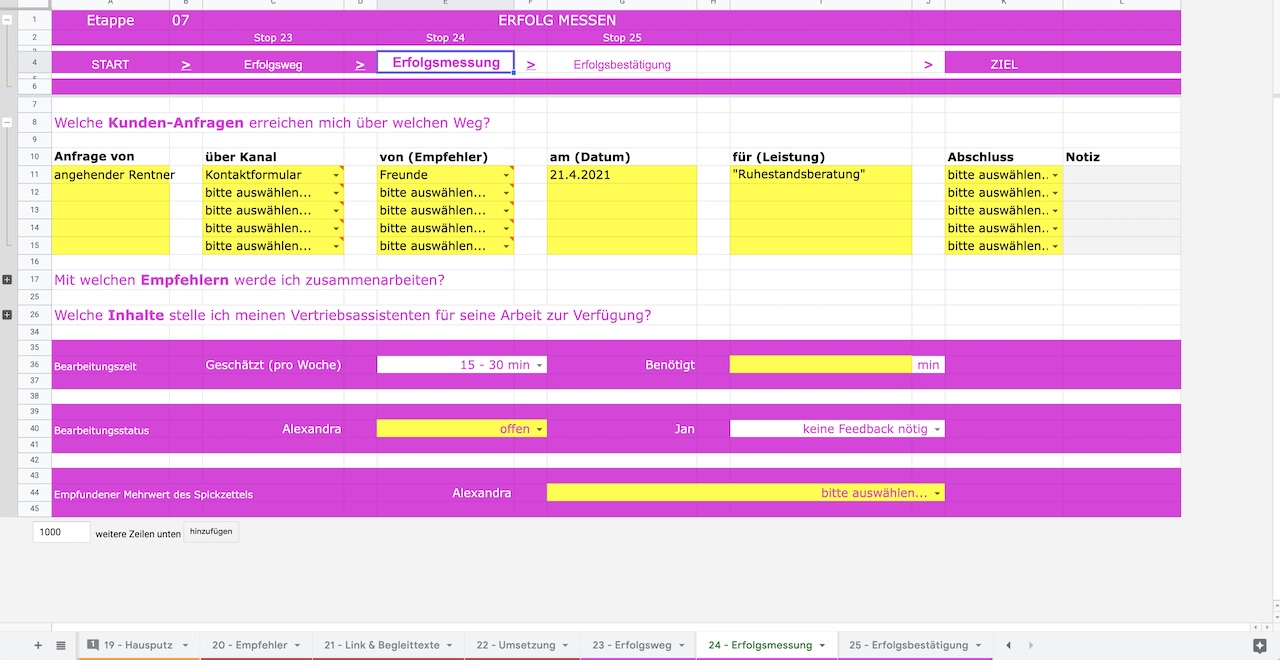The image size is (1280, 660).
Task: Click the > link after Erfolgsmessung
Action: tap(531, 64)
